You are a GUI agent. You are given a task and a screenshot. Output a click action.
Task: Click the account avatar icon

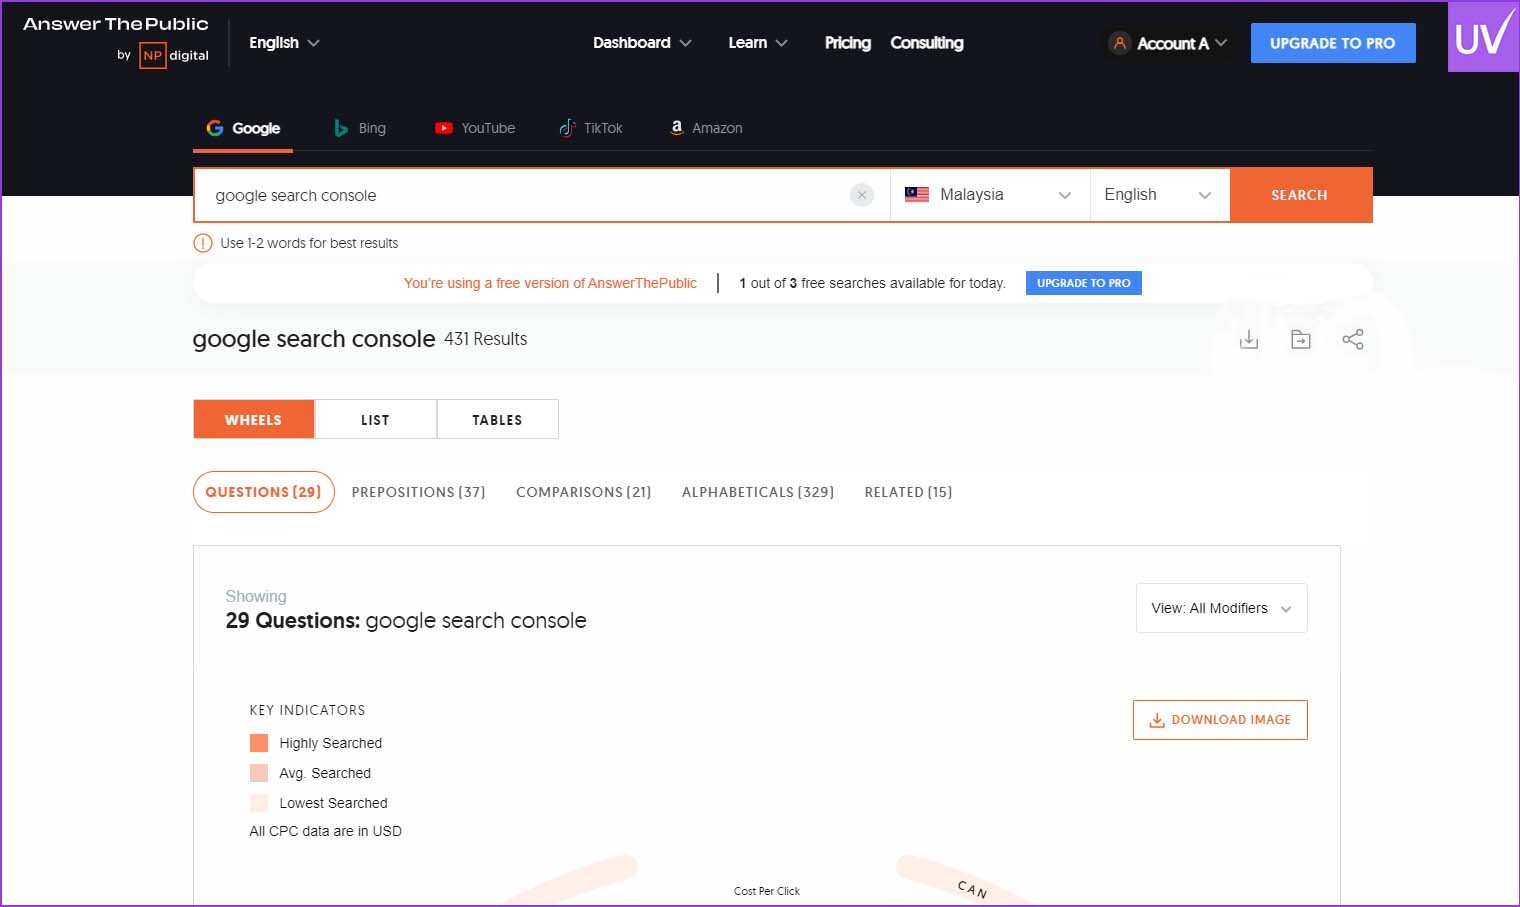[x=1120, y=43]
